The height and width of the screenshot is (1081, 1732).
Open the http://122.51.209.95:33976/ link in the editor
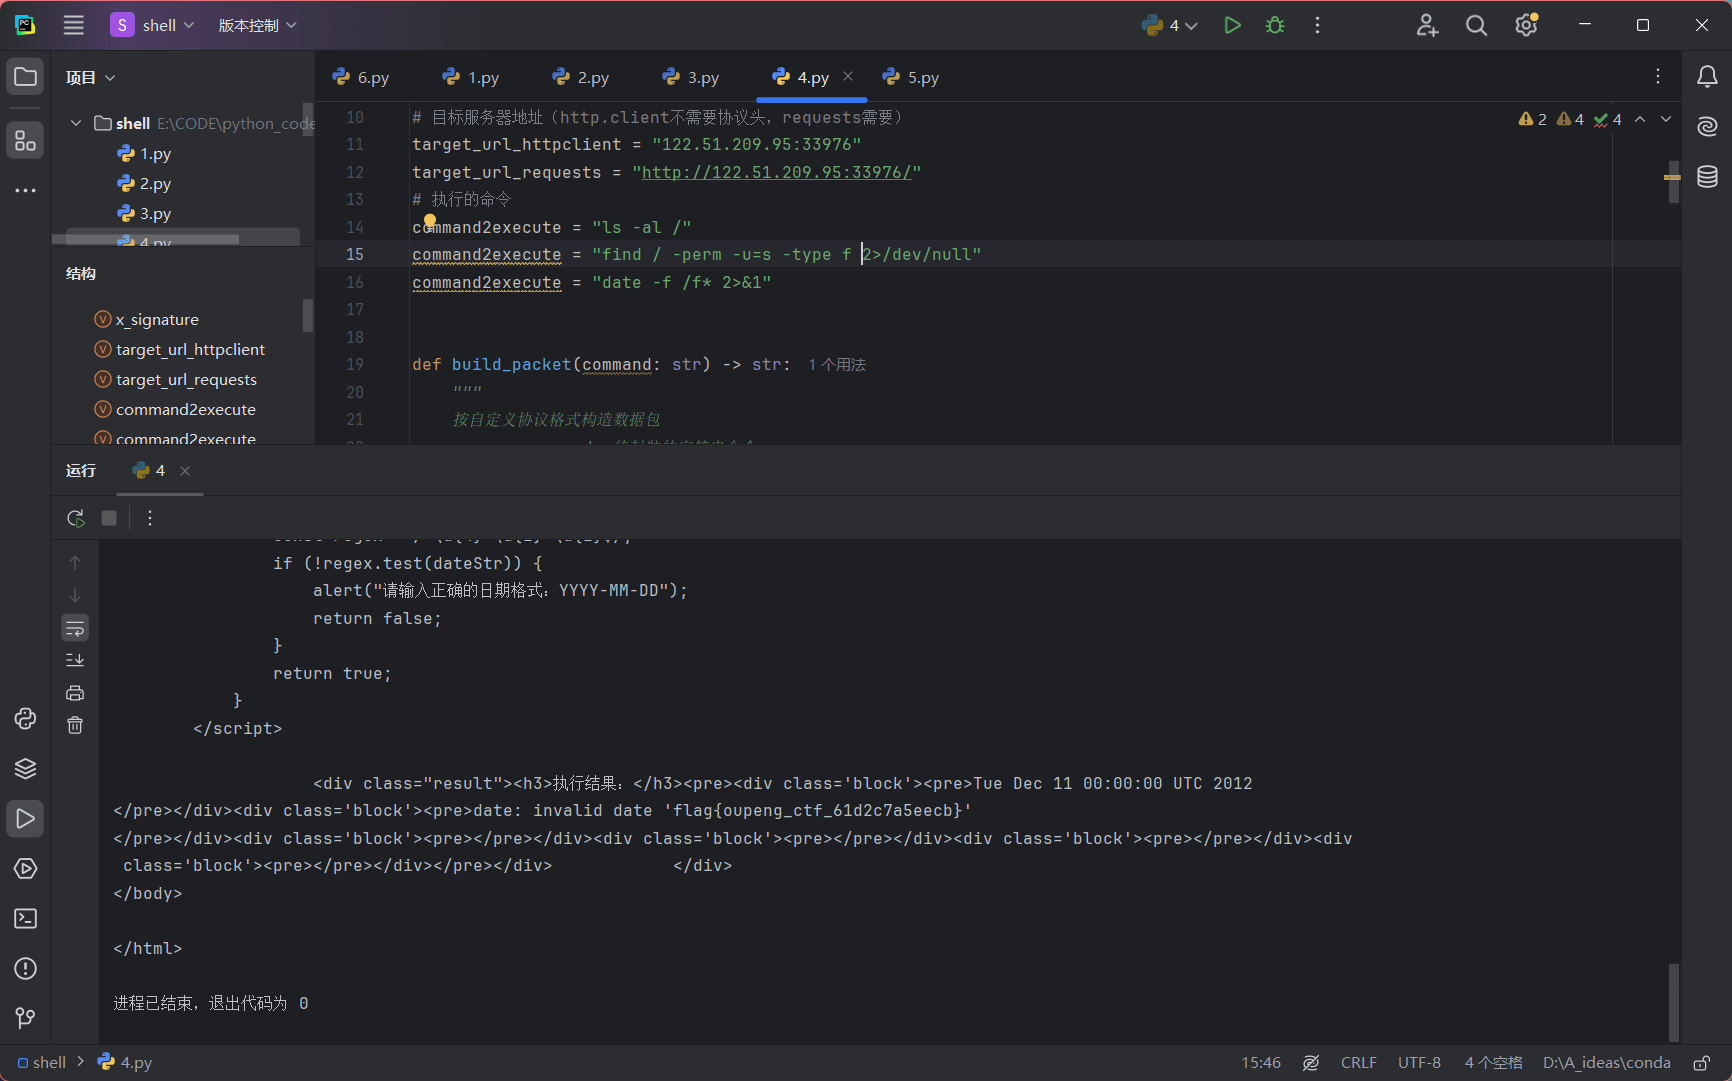coord(776,172)
